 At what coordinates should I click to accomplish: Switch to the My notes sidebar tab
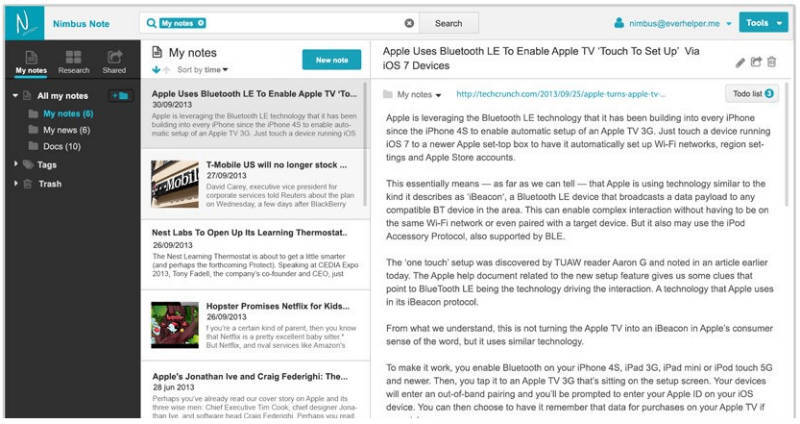pyautogui.click(x=31, y=63)
